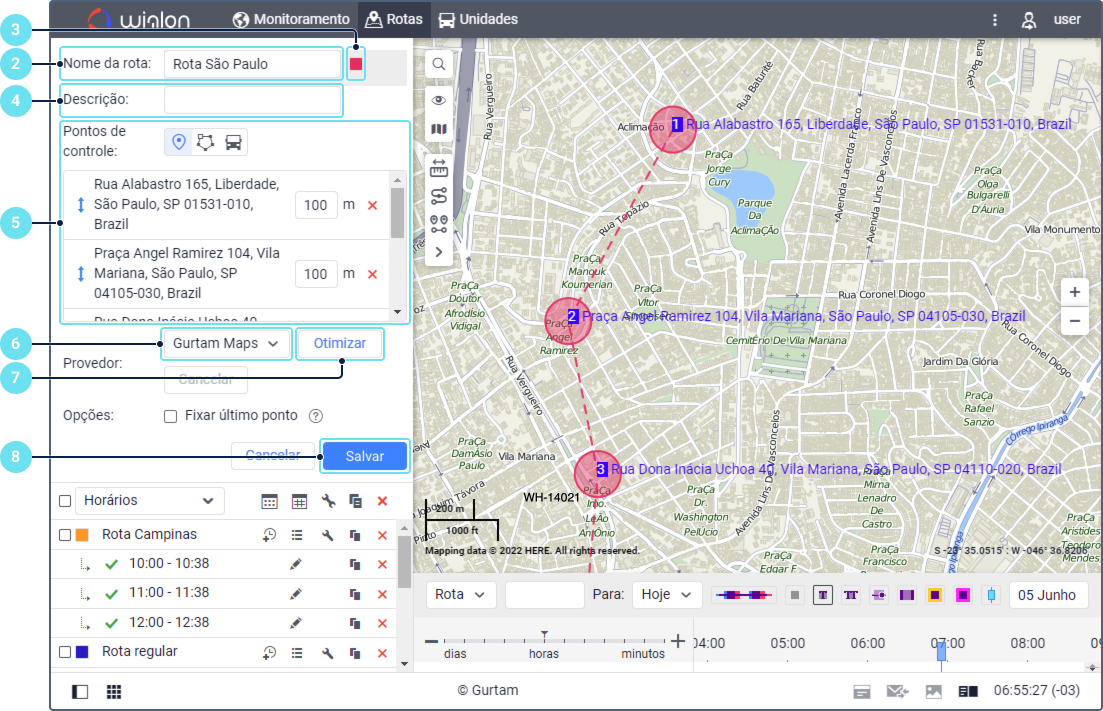
Task: Select the bus units point-type icon
Action: [x=233, y=142]
